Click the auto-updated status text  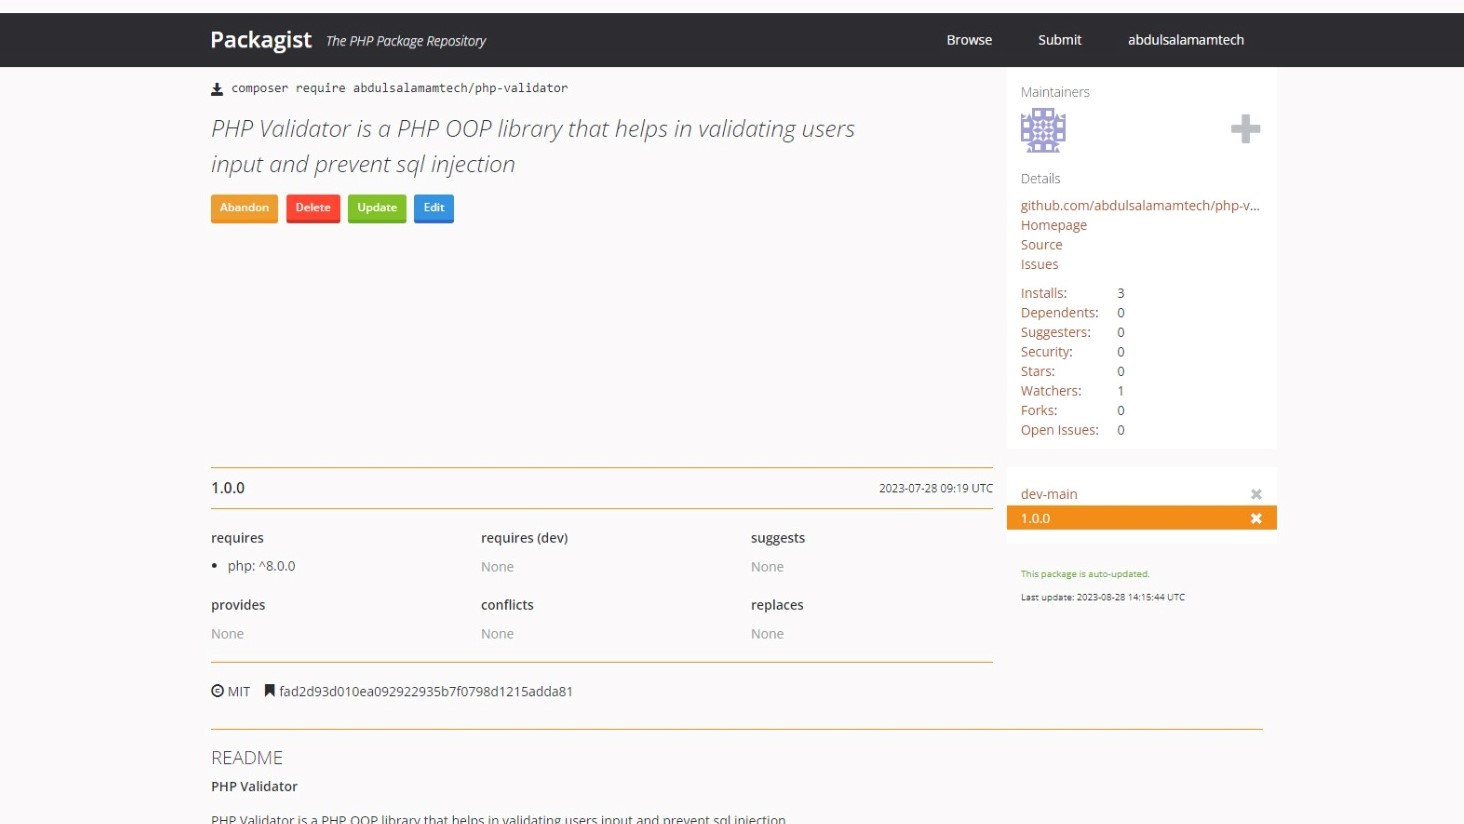[x=1084, y=574]
